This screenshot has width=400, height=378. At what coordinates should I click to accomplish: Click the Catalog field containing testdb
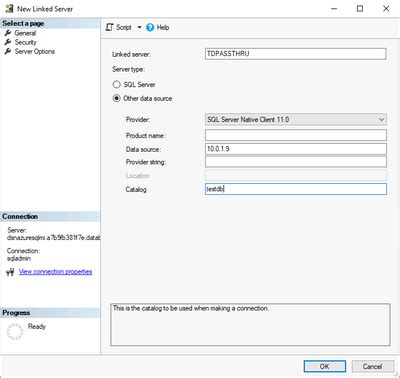coord(296,189)
